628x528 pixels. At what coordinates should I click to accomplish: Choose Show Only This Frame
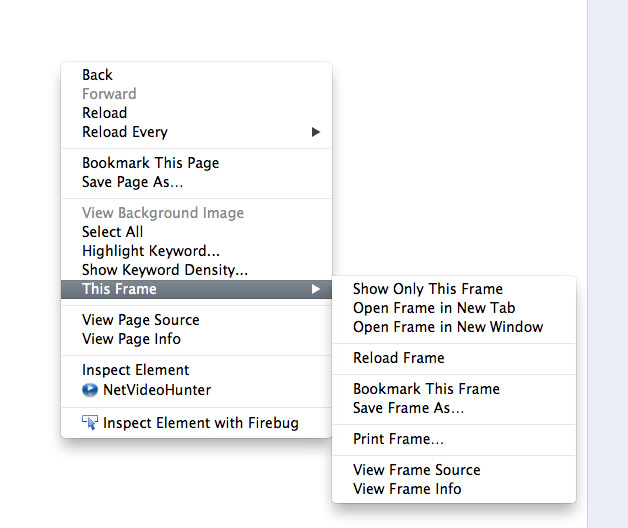click(427, 289)
